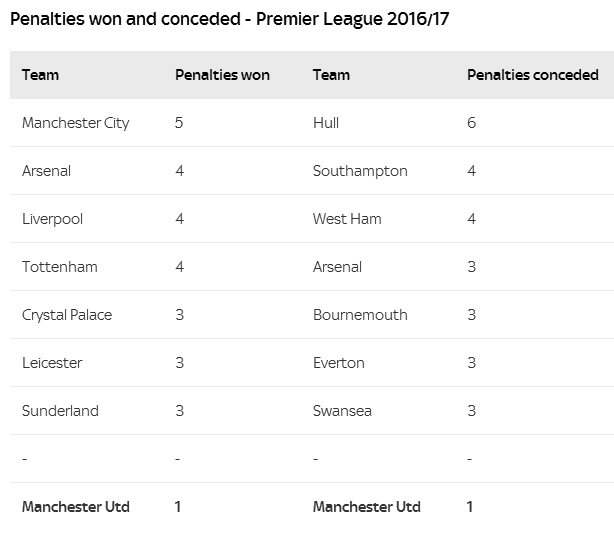Click Bournemouth in the conceded column
This screenshot has width=614, height=535.
pyautogui.click(x=360, y=315)
